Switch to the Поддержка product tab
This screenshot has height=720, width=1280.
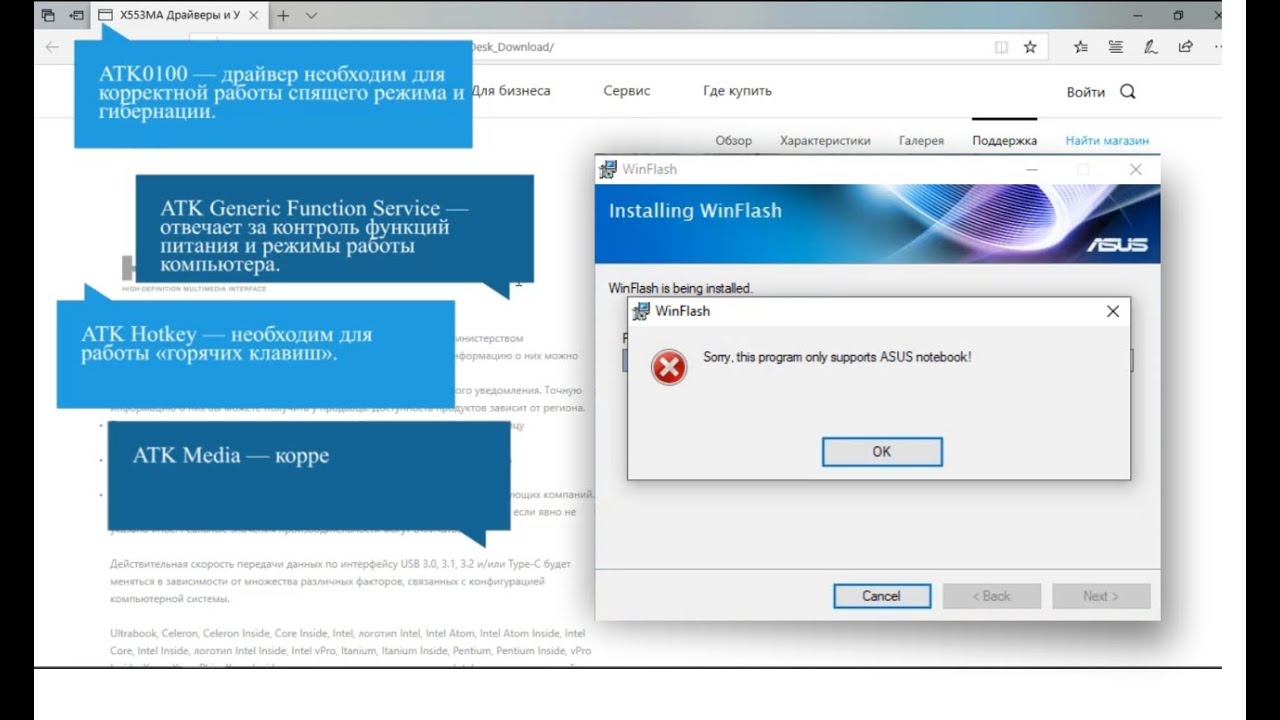(1004, 141)
